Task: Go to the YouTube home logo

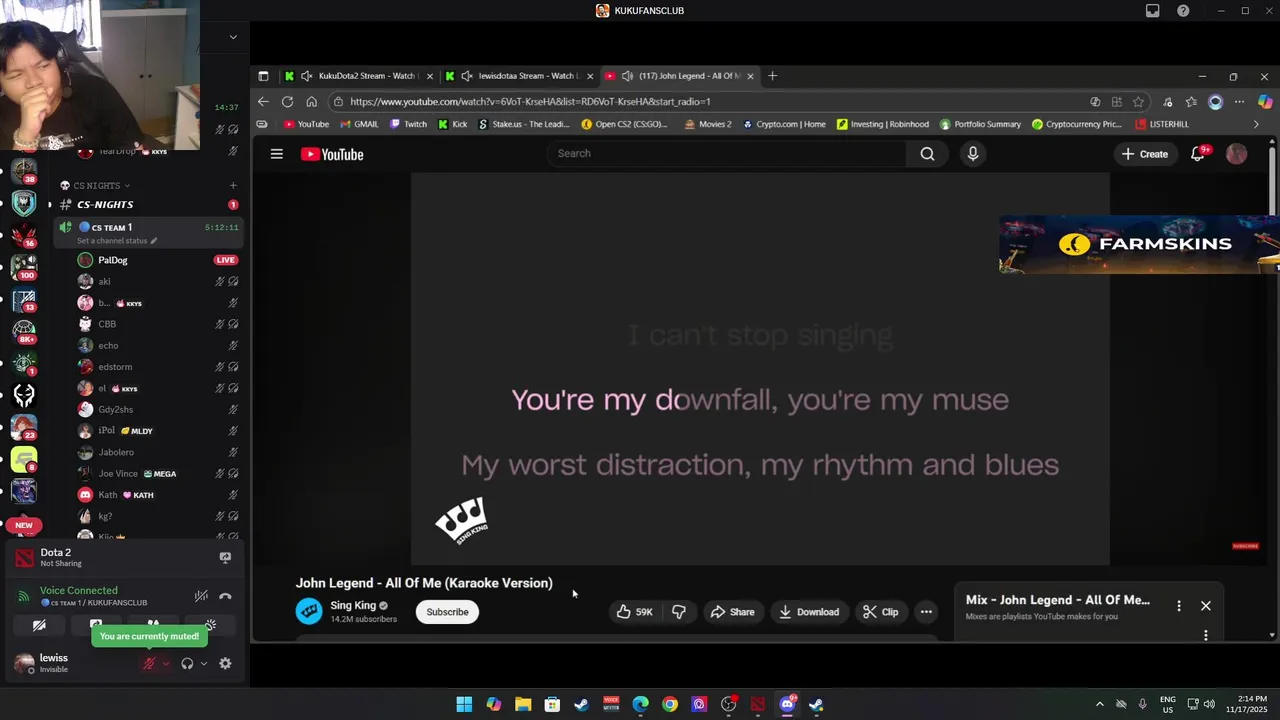Action: click(332, 154)
